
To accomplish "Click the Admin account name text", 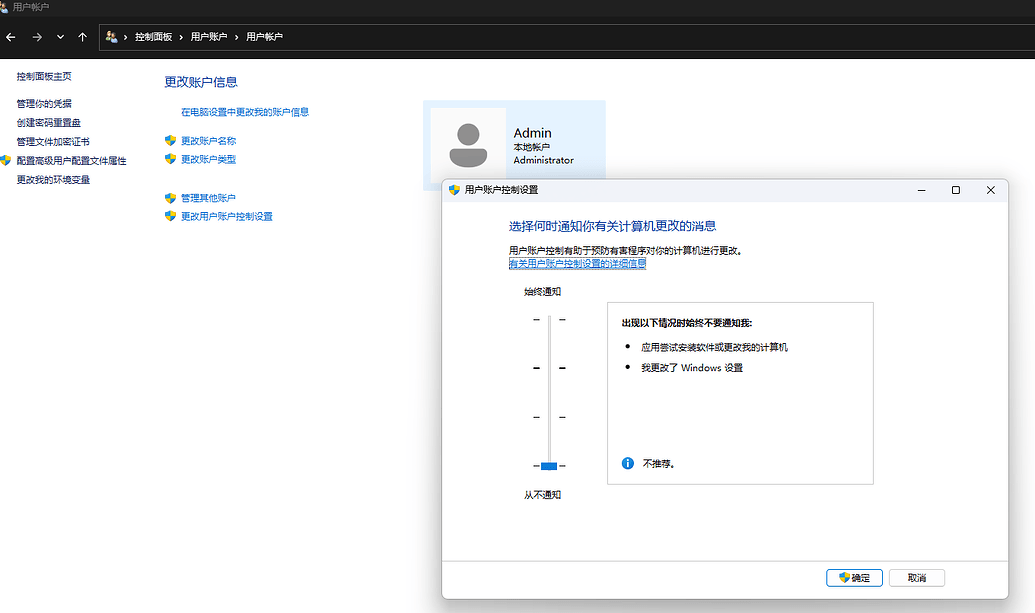I will coord(533,133).
